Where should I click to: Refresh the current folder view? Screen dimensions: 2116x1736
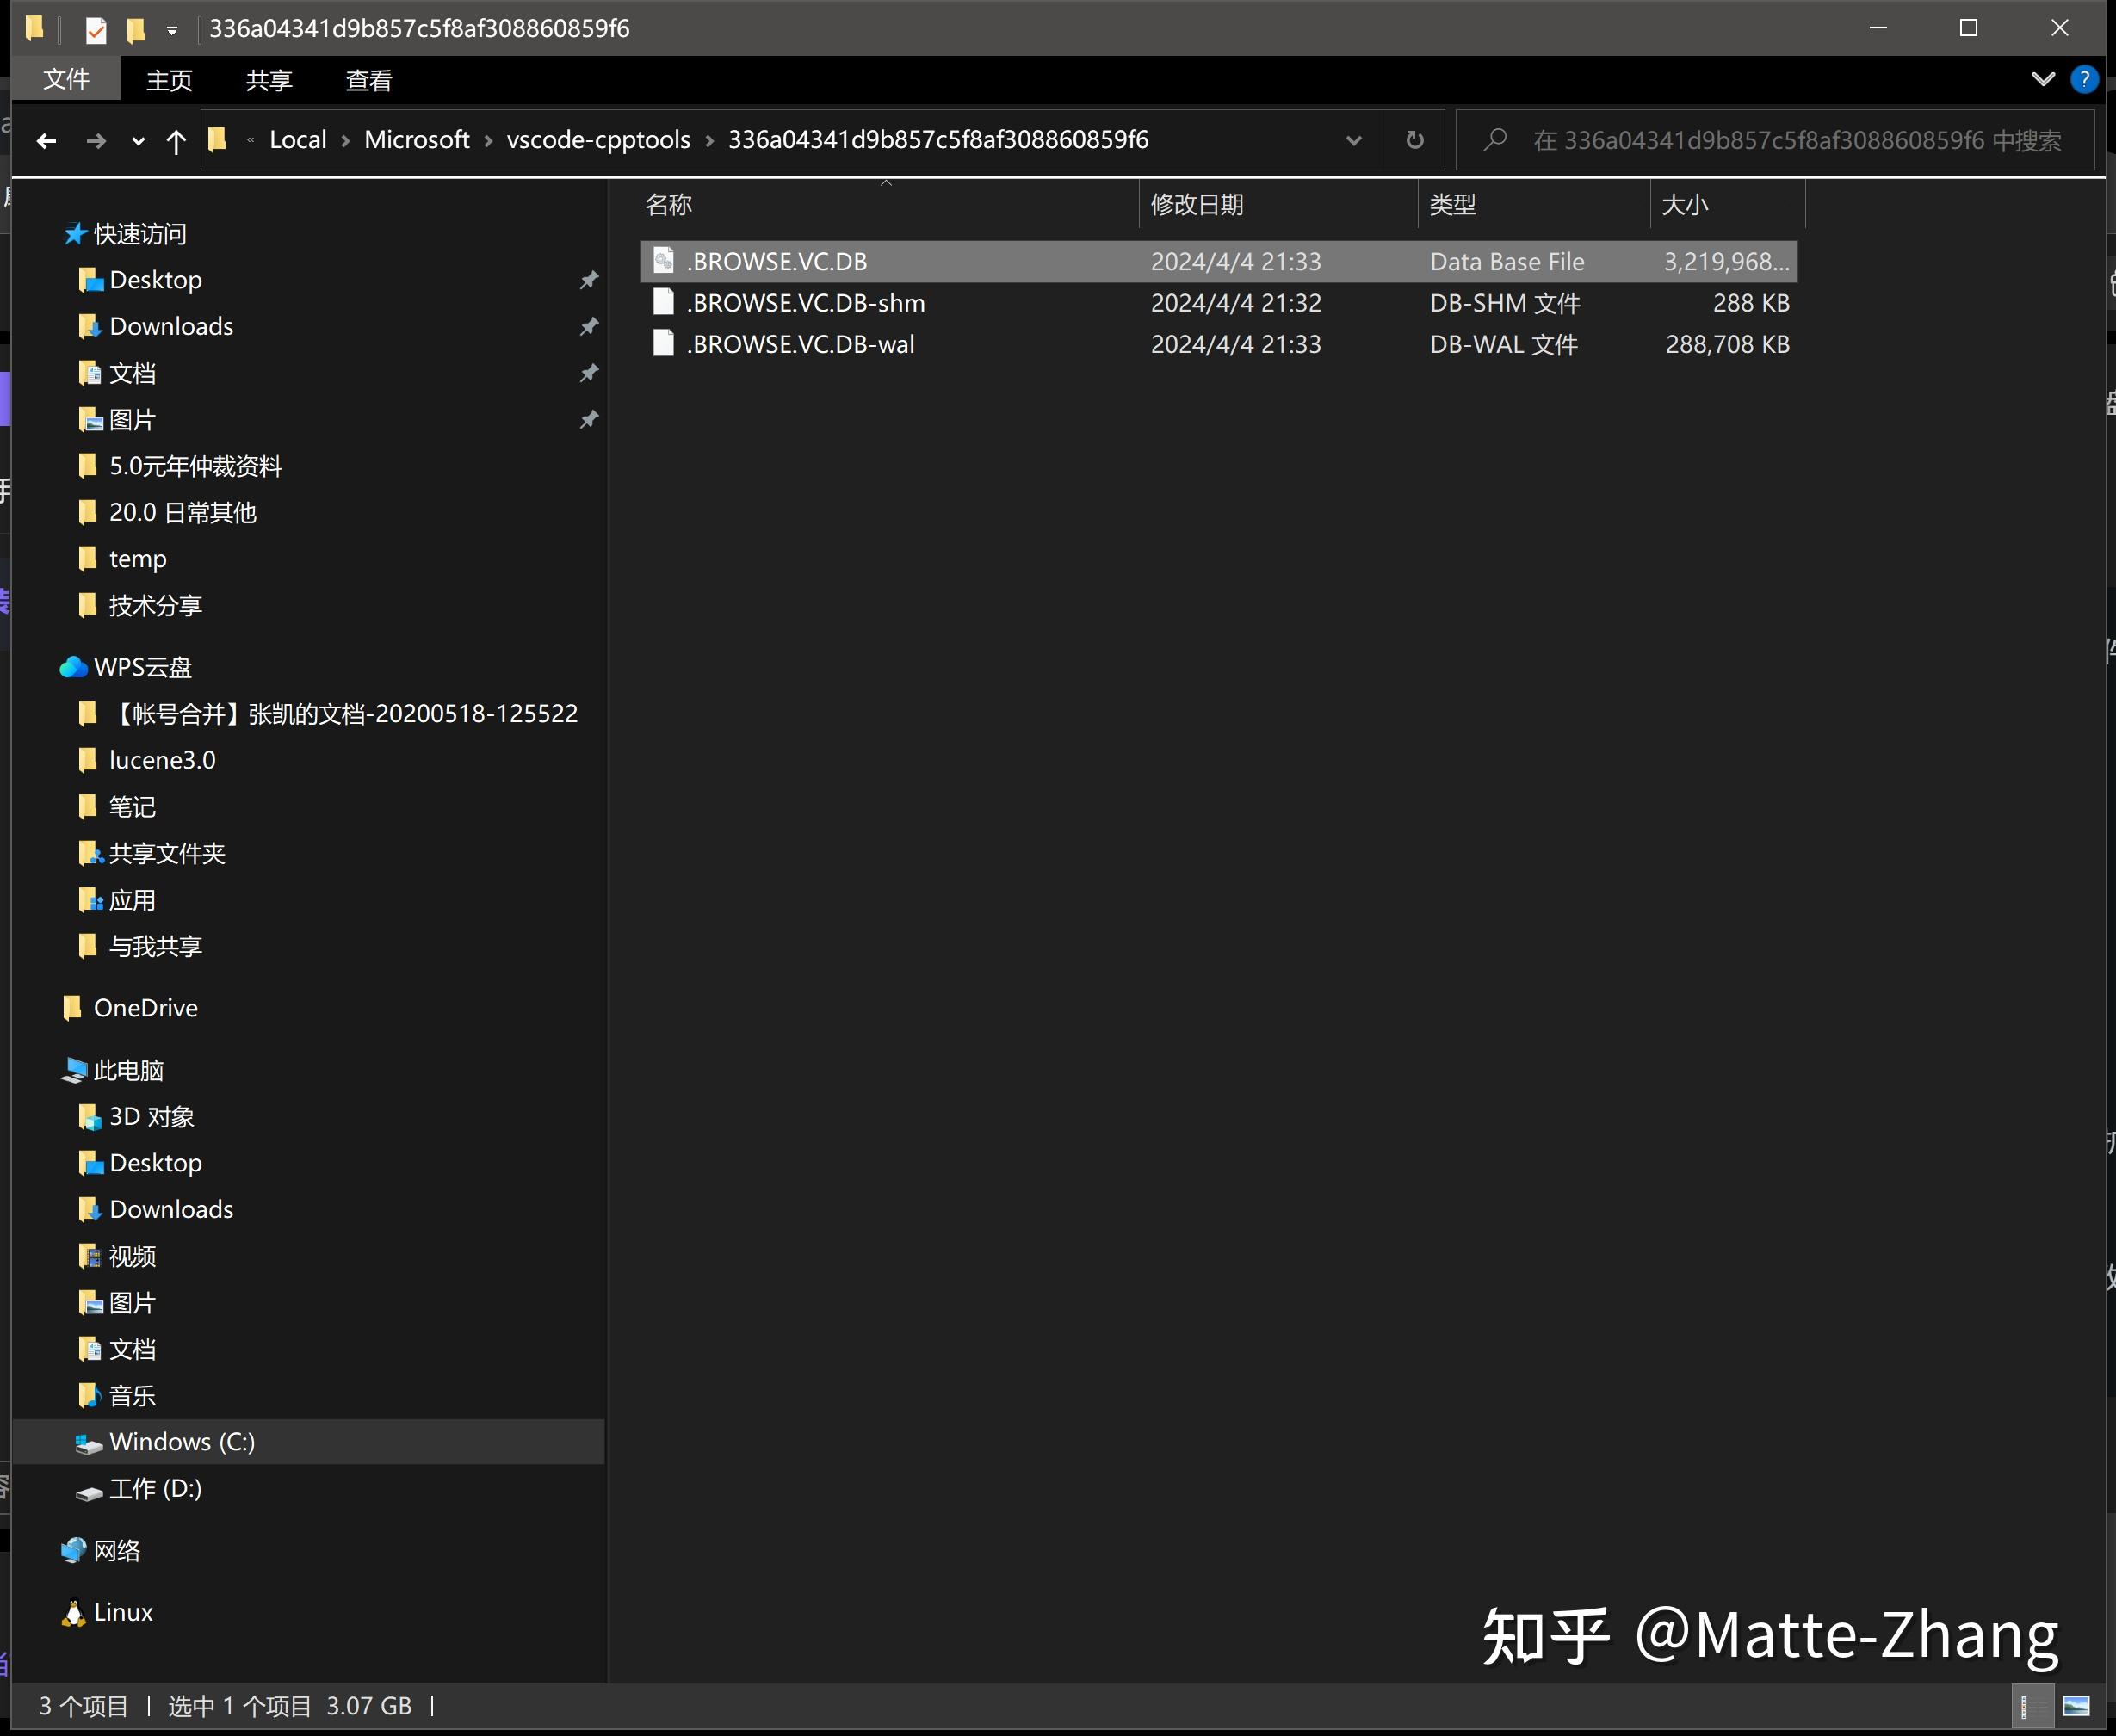coord(1414,140)
